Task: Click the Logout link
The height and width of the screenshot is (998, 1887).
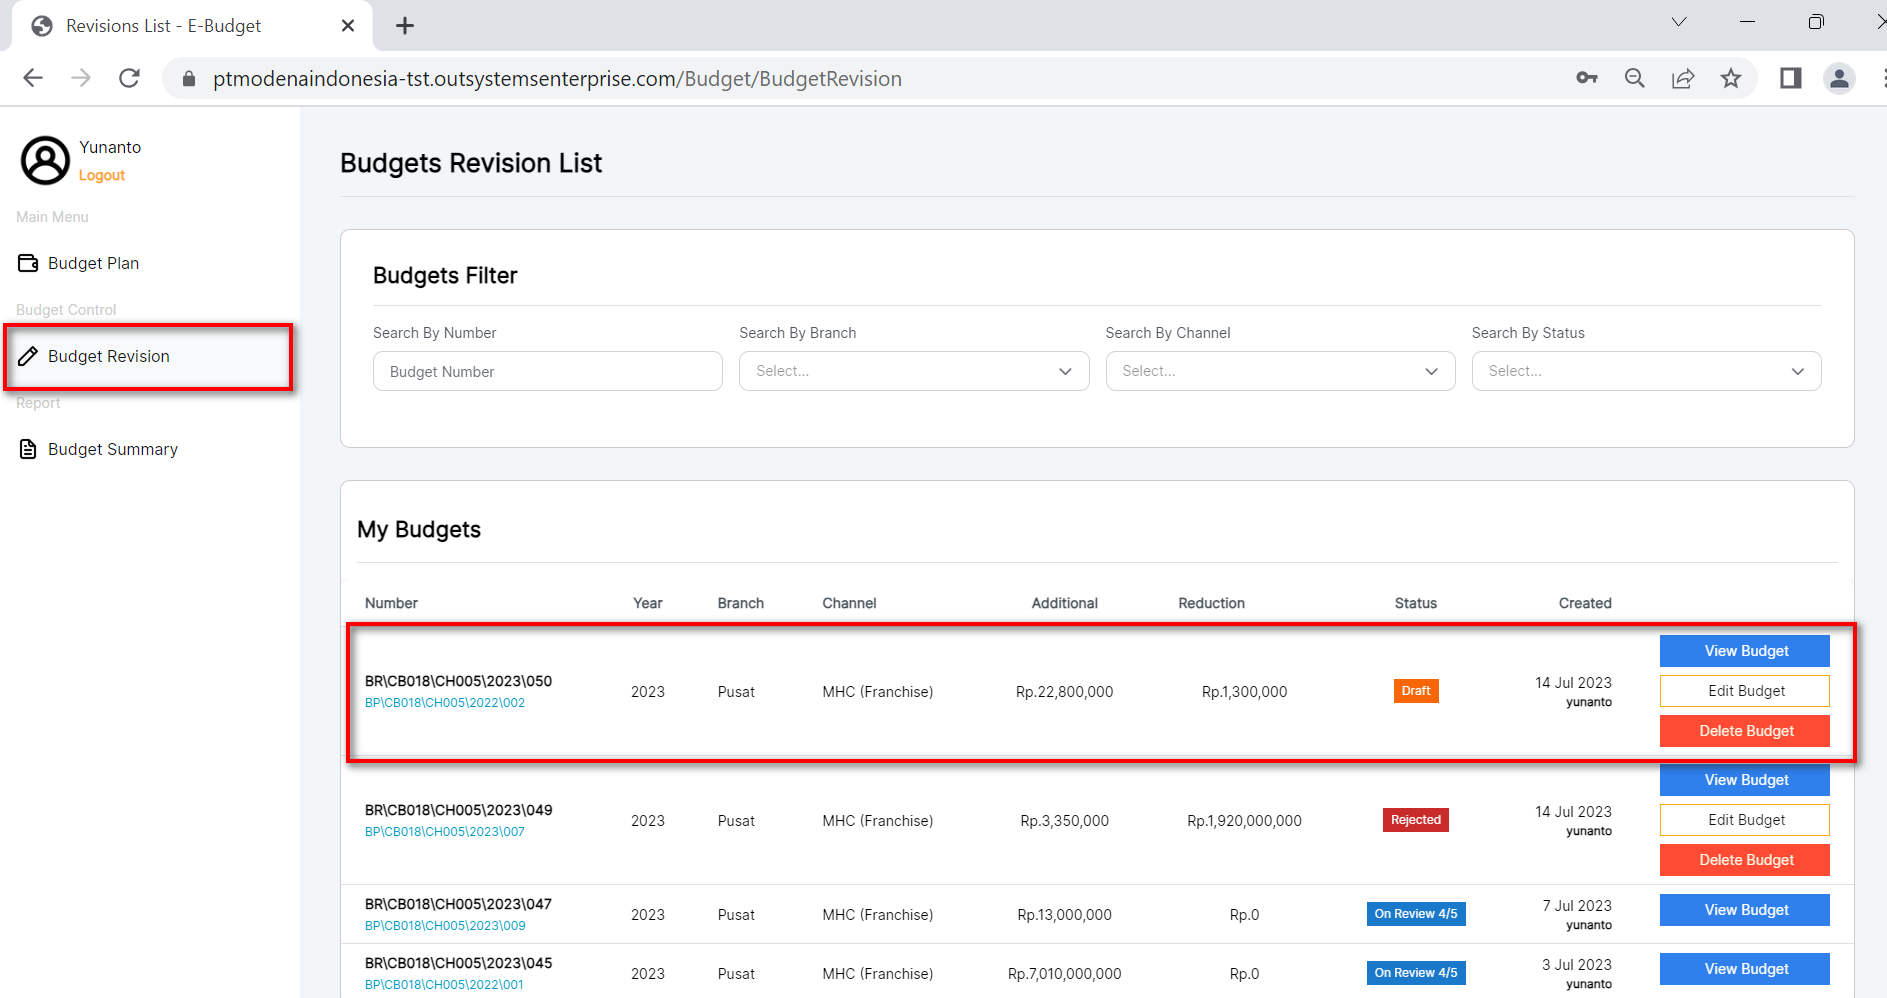Action: pos(102,175)
